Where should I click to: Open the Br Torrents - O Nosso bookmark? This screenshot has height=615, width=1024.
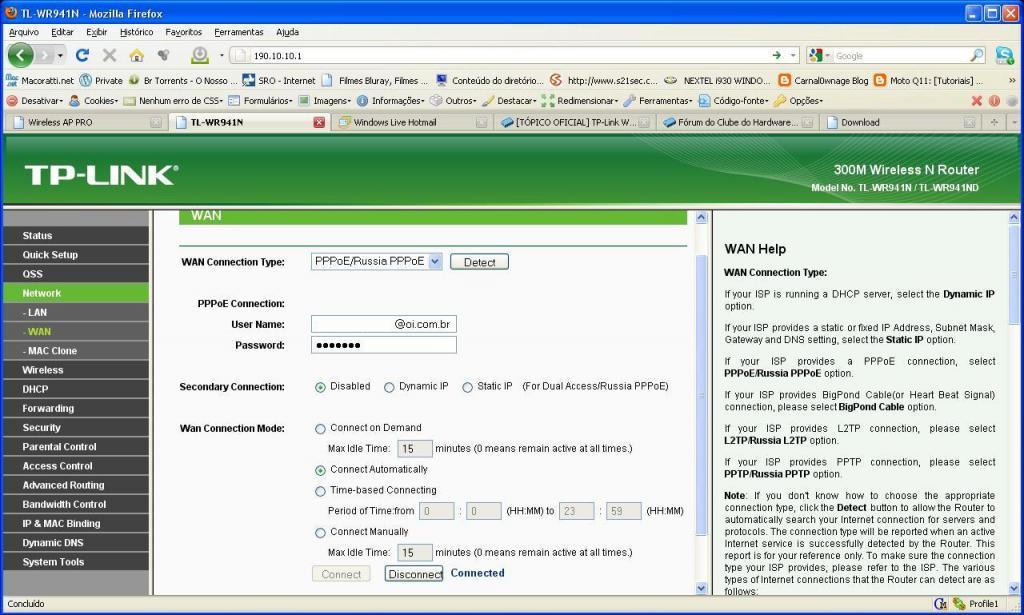[x=183, y=80]
